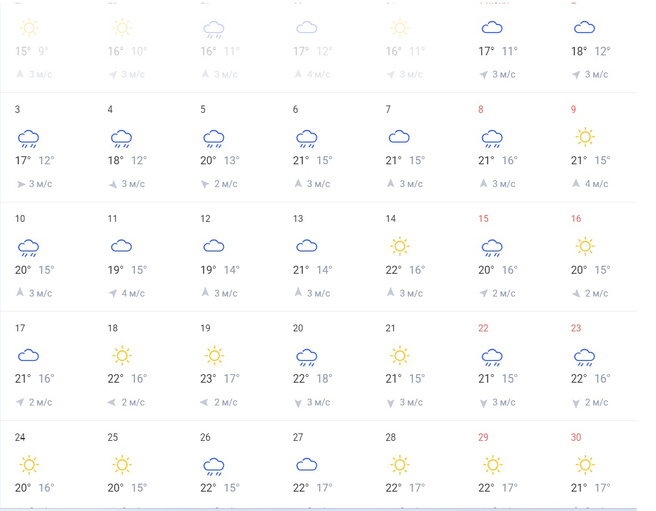Select the rain icon on day 20
Screen dimensions: 656x511
tap(306, 356)
